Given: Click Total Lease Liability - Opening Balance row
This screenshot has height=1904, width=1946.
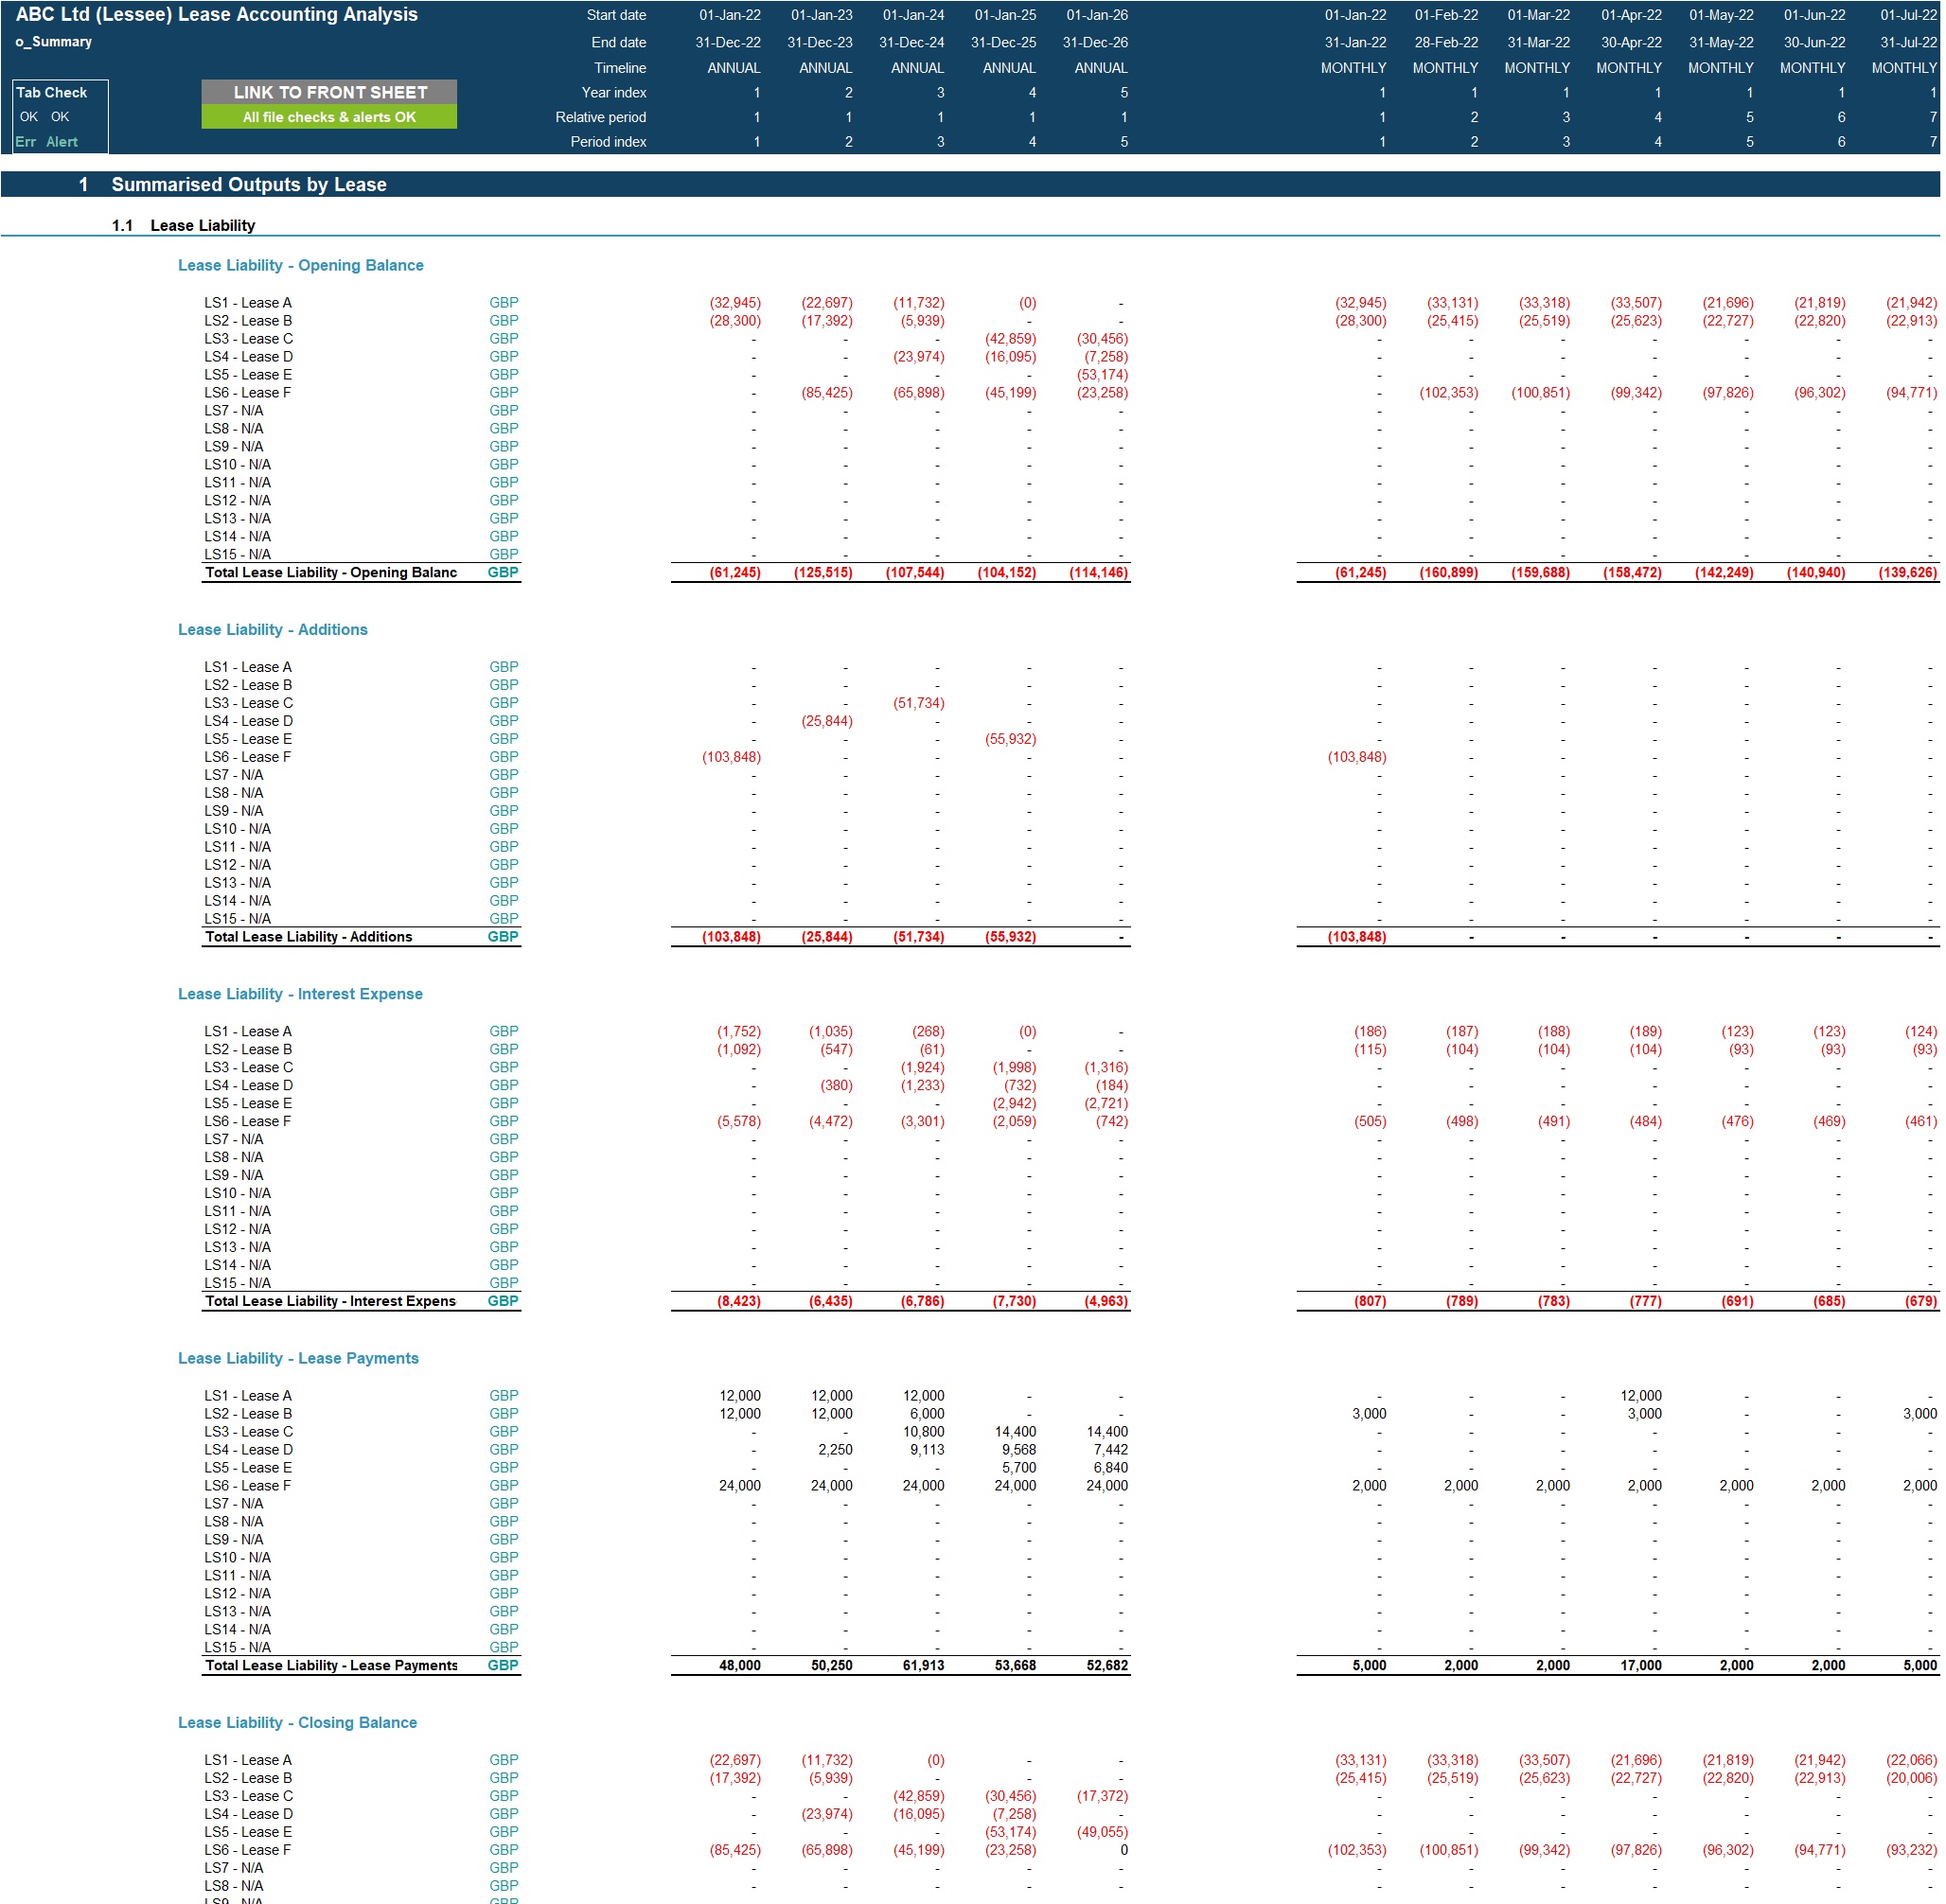Looking at the screenshot, I should tap(330, 572).
